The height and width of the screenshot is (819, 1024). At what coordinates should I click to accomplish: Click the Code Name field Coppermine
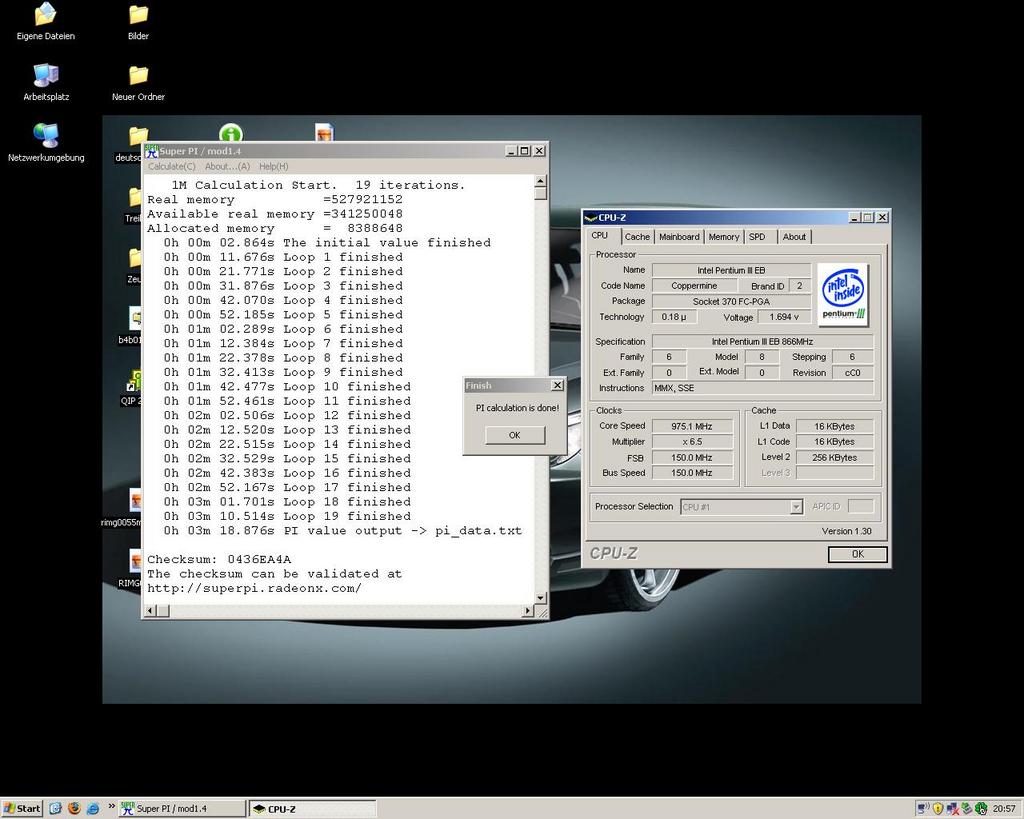click(x=694, y=286)
